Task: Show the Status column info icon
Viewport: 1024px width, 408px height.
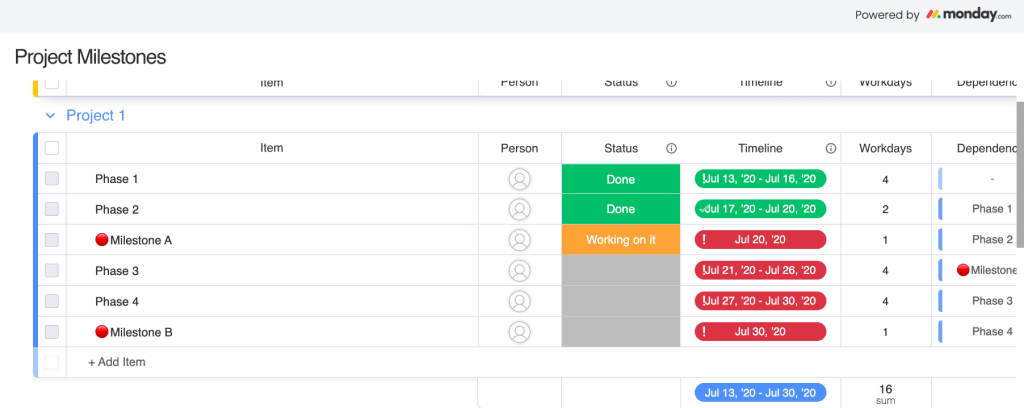Action: pyautogui.click(x=671, y=148)
